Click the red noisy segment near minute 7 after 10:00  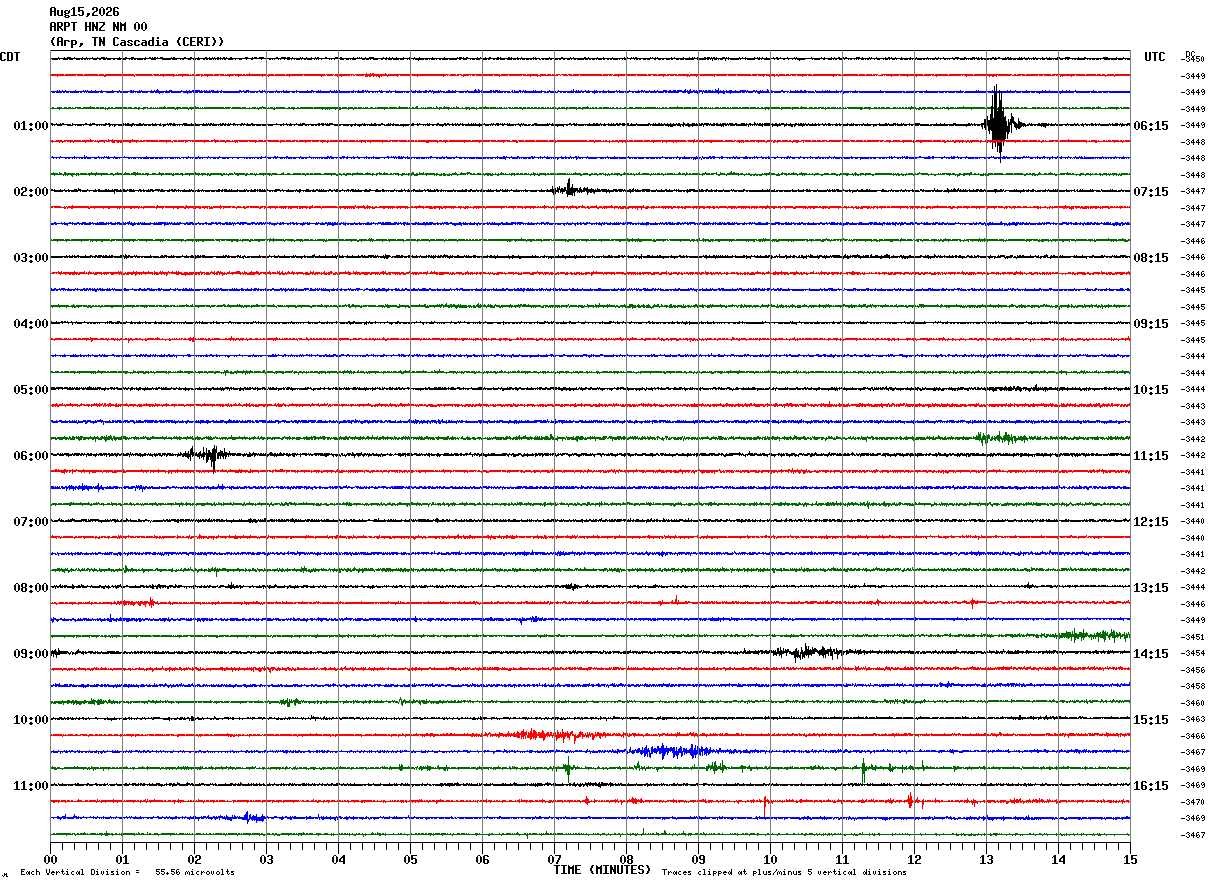coord(545,735)
